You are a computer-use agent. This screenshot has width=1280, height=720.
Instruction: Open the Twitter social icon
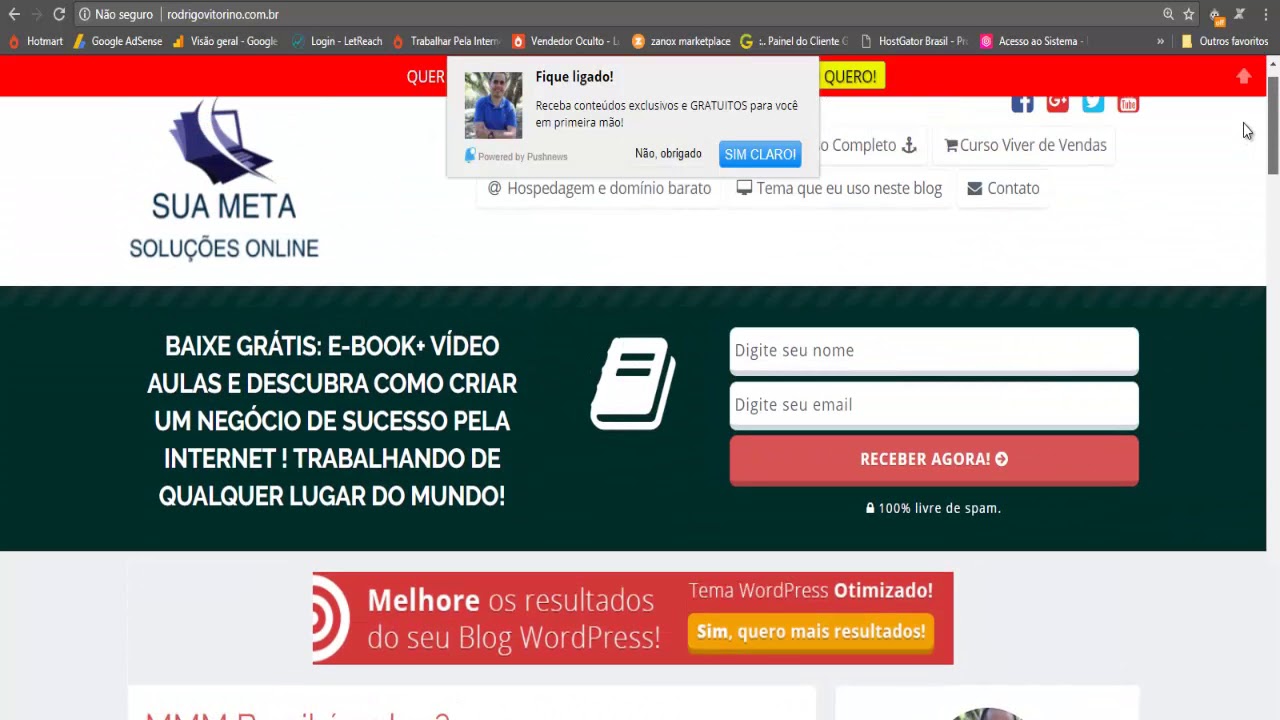pyautogui.click(x=1093, y=104)
